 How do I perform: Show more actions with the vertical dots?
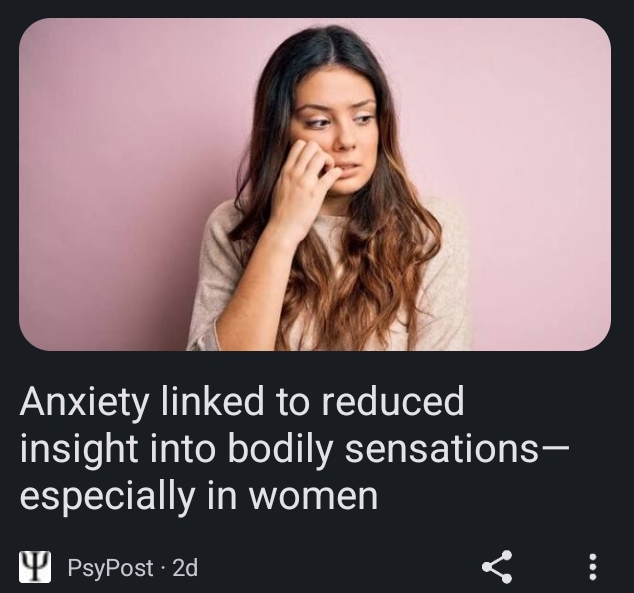[592, 567]
